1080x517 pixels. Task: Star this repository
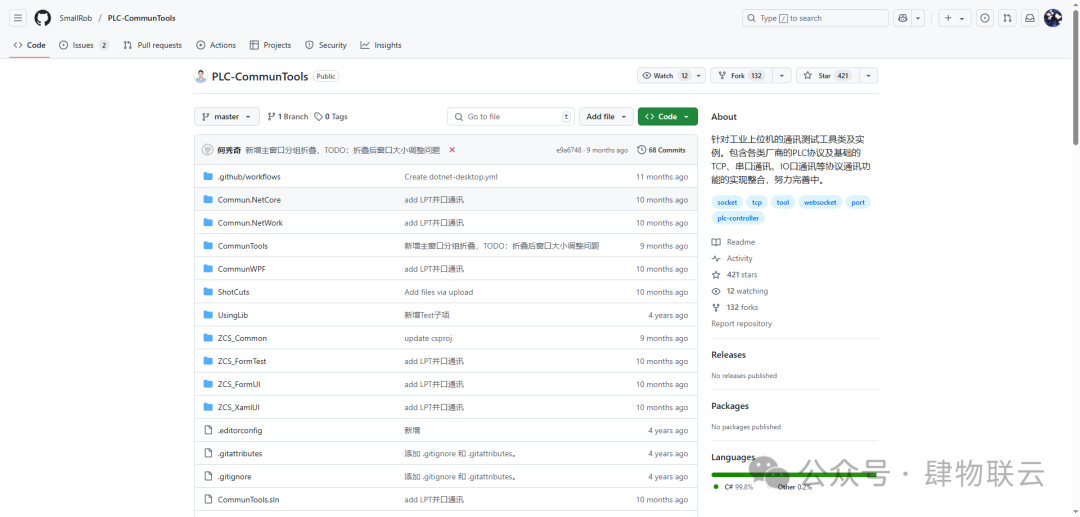coord(827,76)
